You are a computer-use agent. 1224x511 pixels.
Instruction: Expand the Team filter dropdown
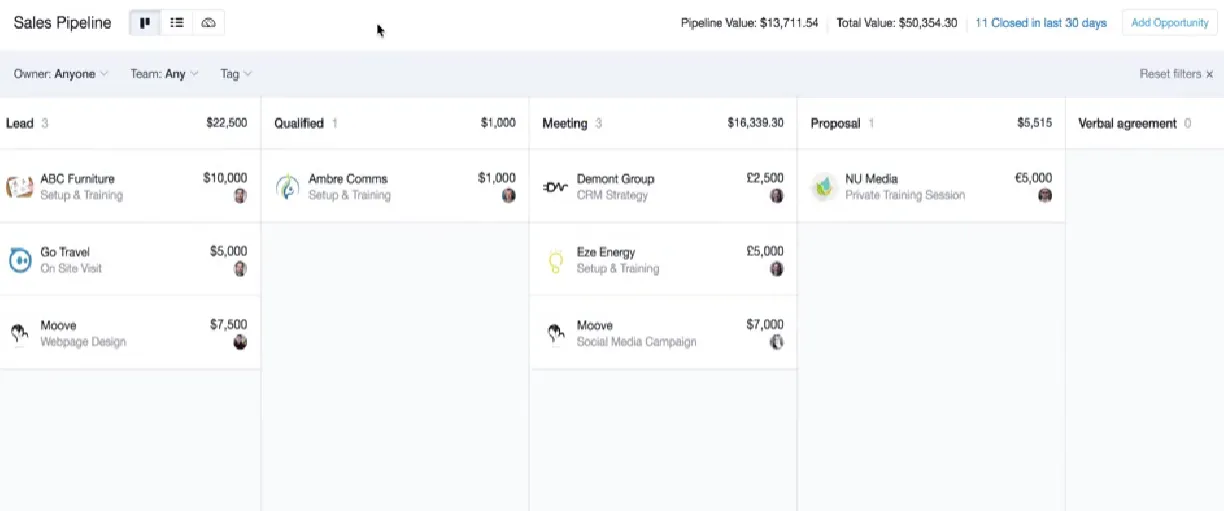point(164,74)
